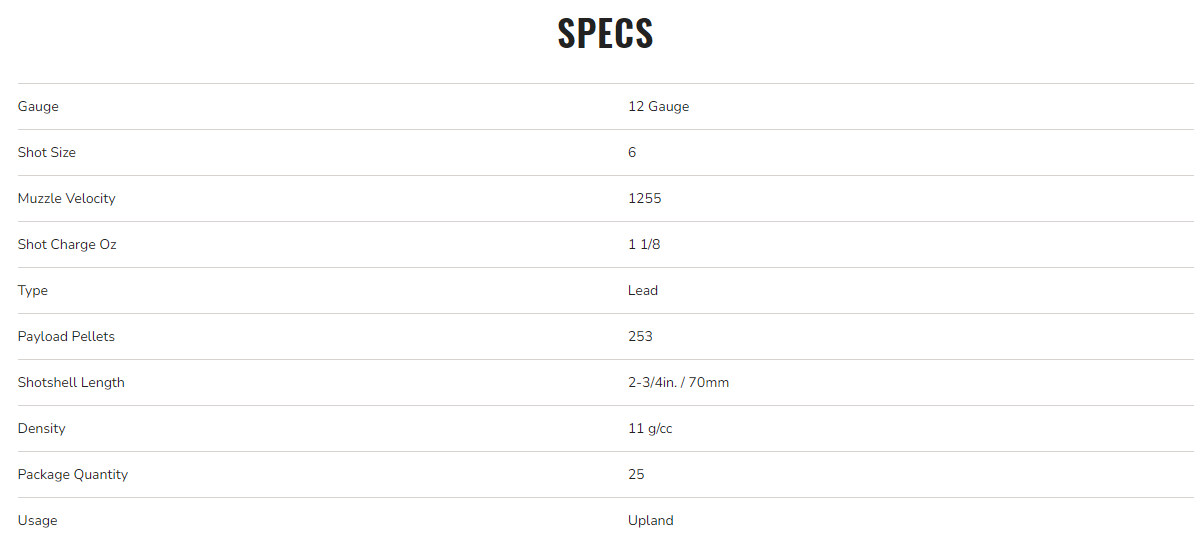Click the Gauge label
1202x541 pixels.
(38, 107)
